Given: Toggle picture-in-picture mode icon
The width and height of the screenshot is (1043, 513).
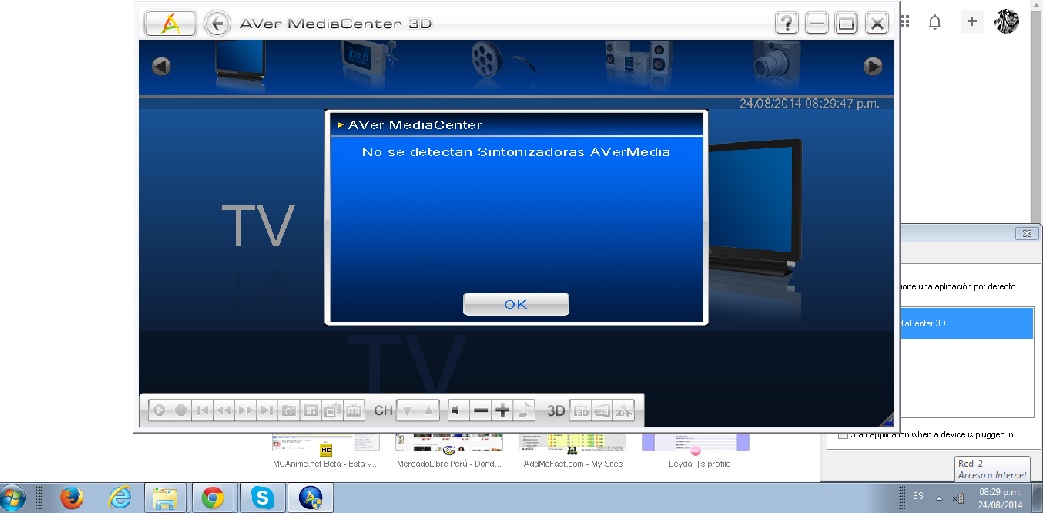Looking at the screenshot, I should [x=311, y=411].
